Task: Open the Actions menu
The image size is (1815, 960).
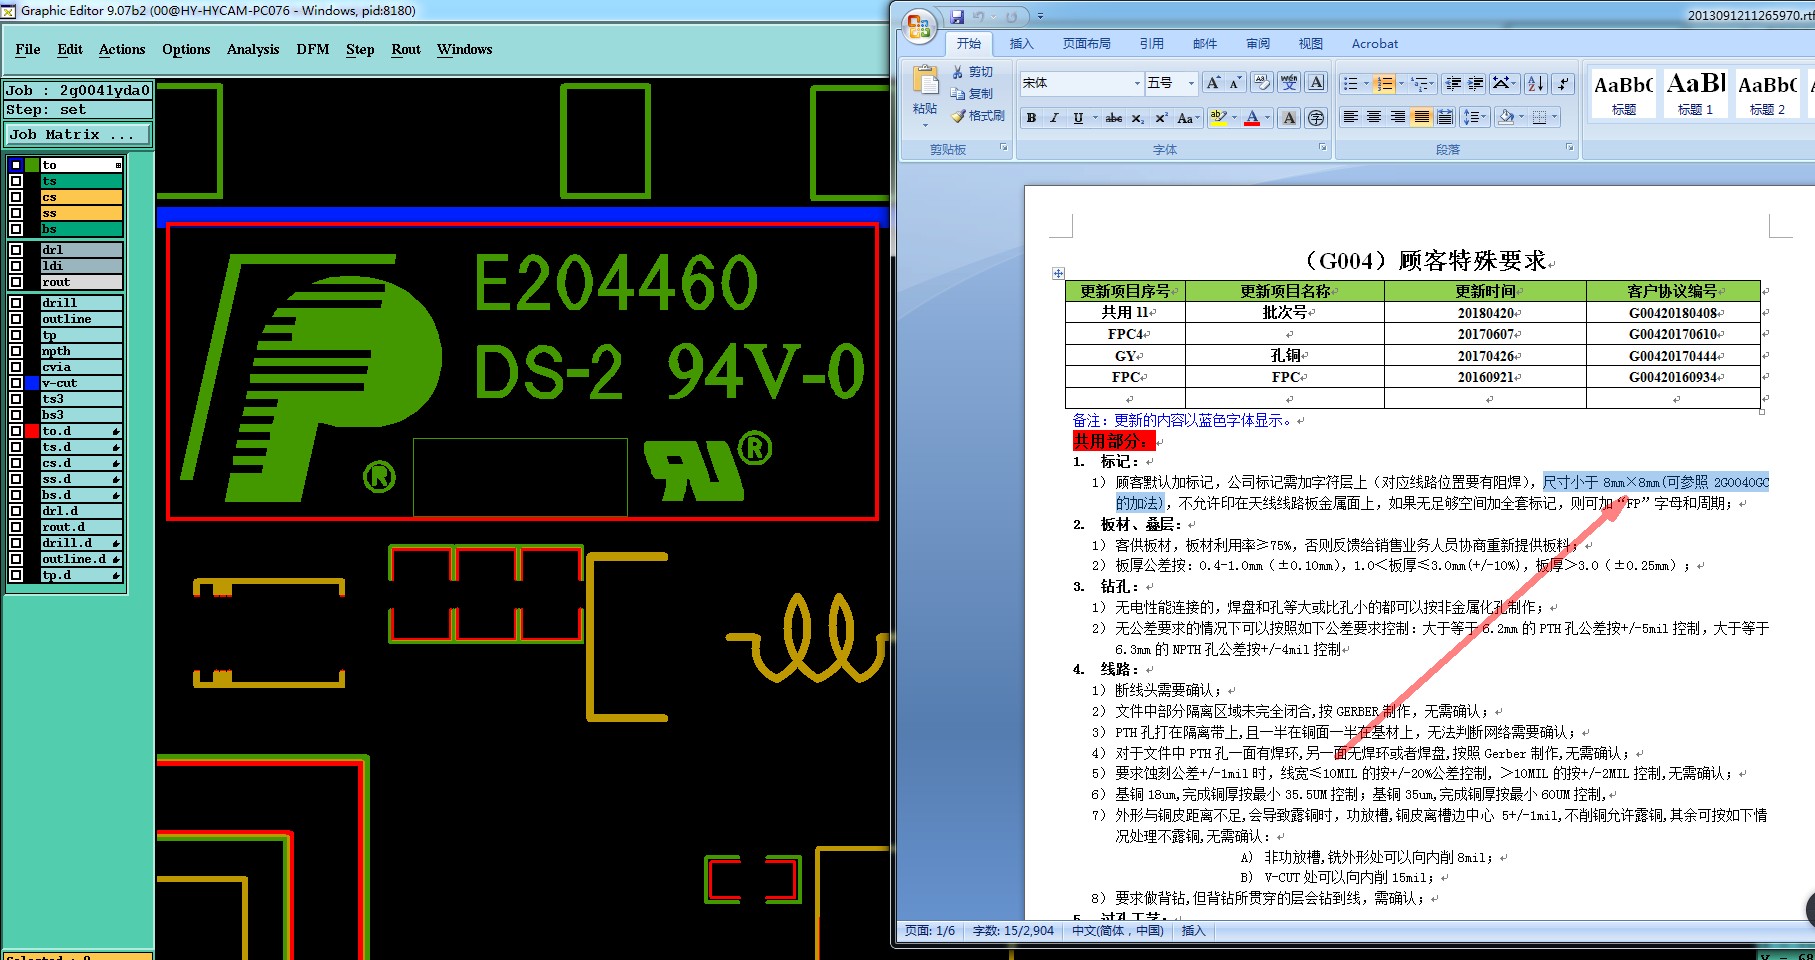Action: tap(122, 49)
